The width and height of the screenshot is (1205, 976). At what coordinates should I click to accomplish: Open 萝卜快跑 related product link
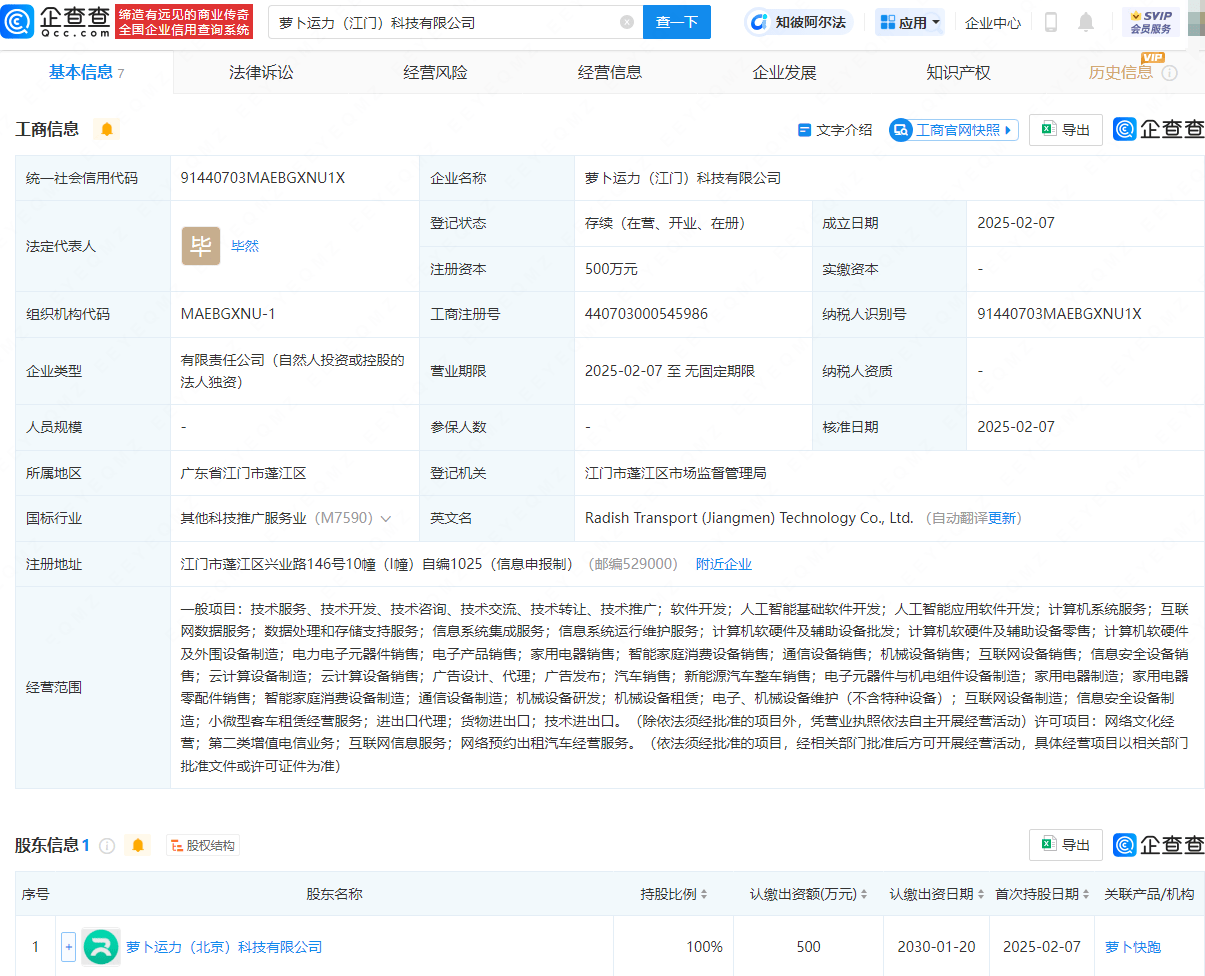(x=1133, y=947)
